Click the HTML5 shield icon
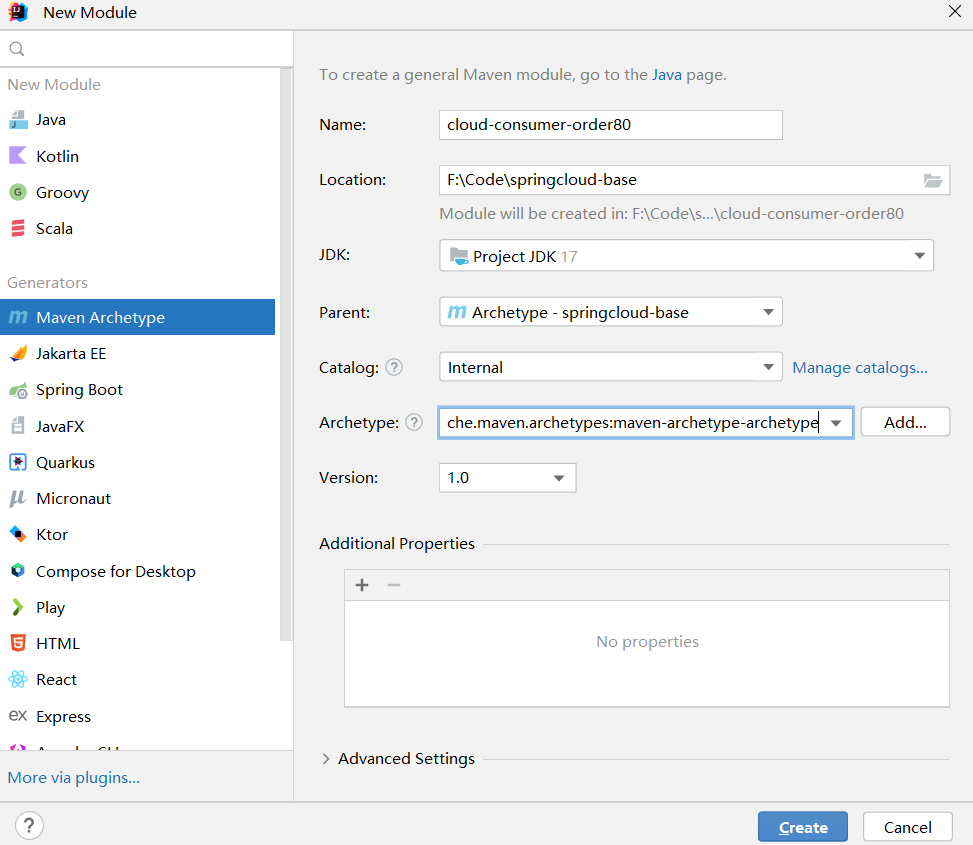The image size is (973, 845). point(18,643)
